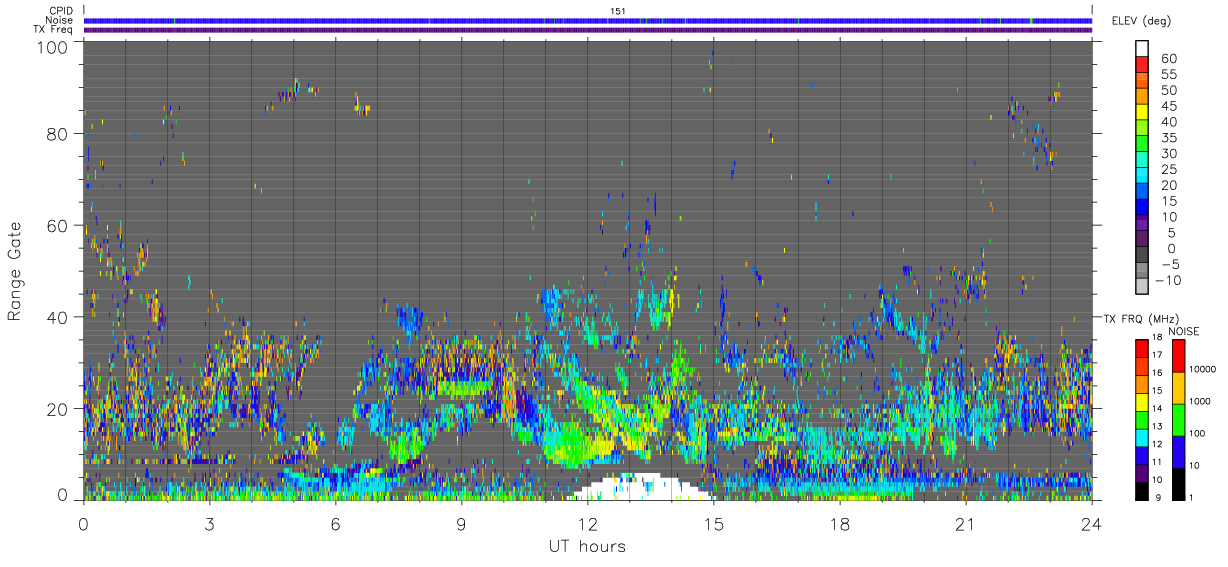Click the 'ELEV (deg)' legend title
1228x567 pixels.
click(1141, 21)
